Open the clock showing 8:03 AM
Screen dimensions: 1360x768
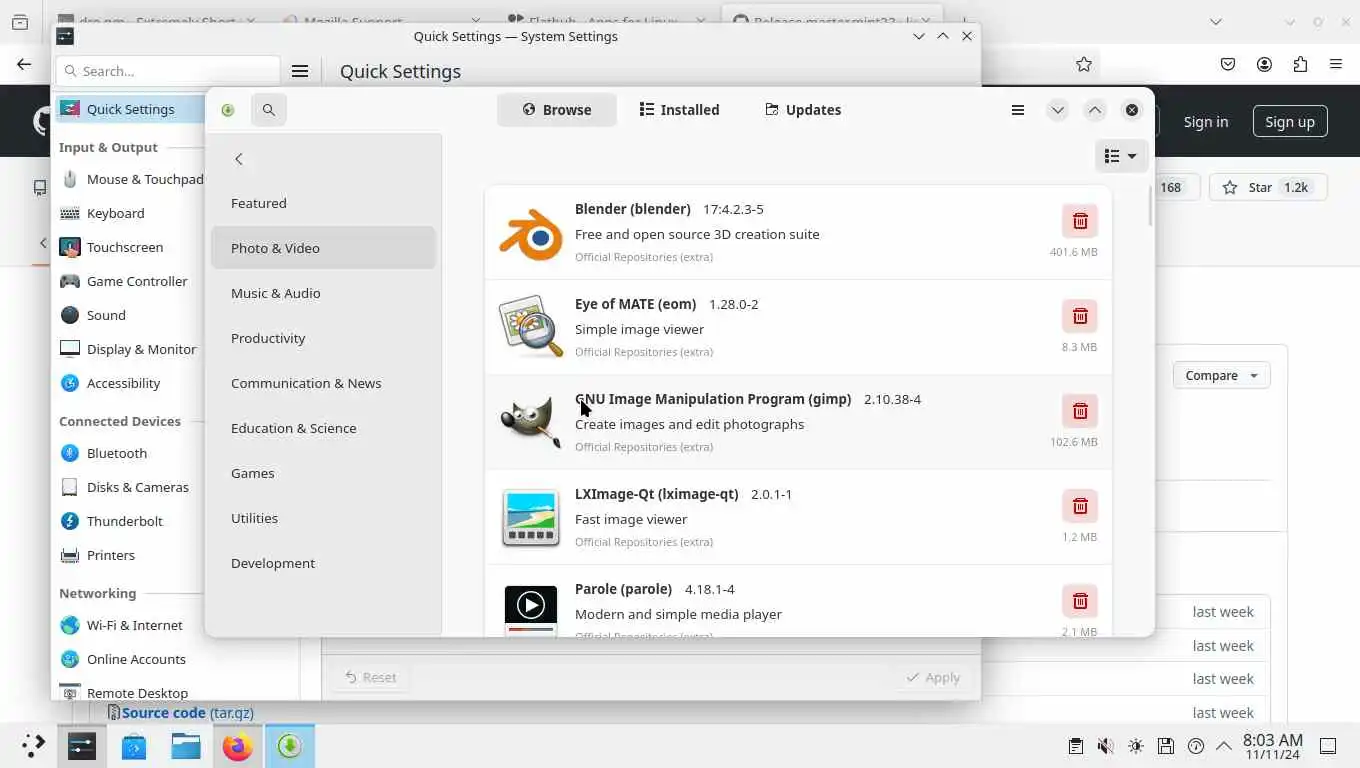tap(1272, 746)
